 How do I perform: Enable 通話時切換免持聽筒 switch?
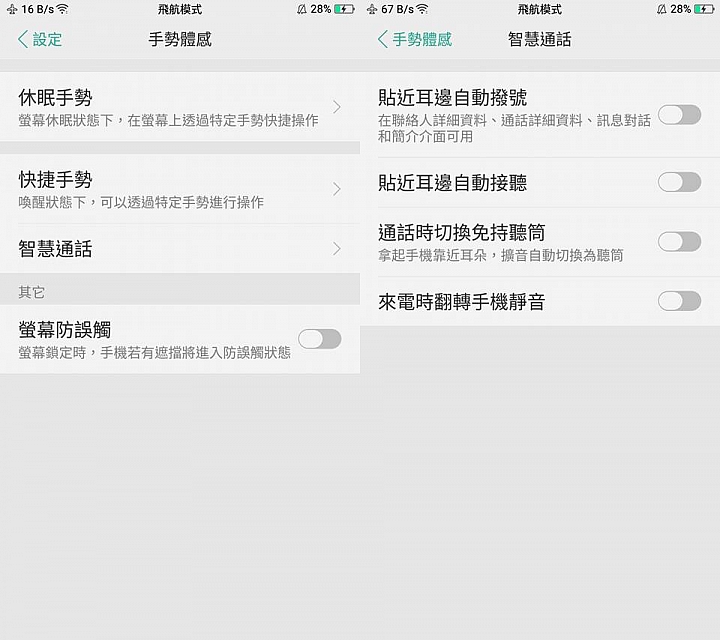(x=680, y=241)
